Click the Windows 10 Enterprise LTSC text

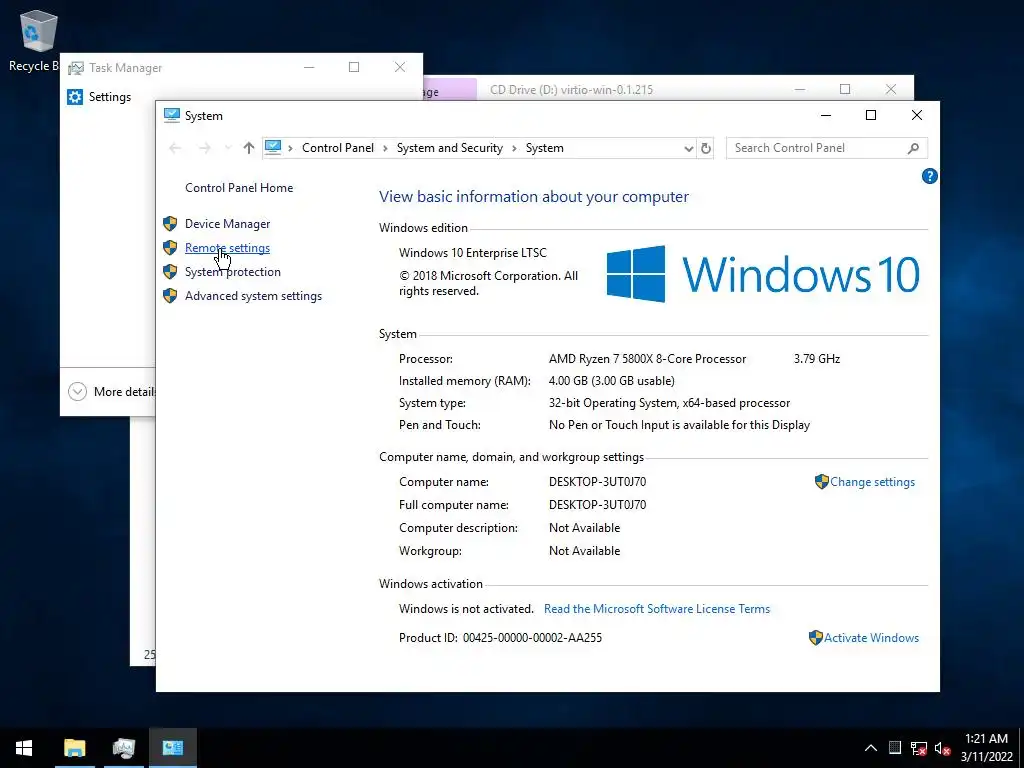tap(473, 253)
